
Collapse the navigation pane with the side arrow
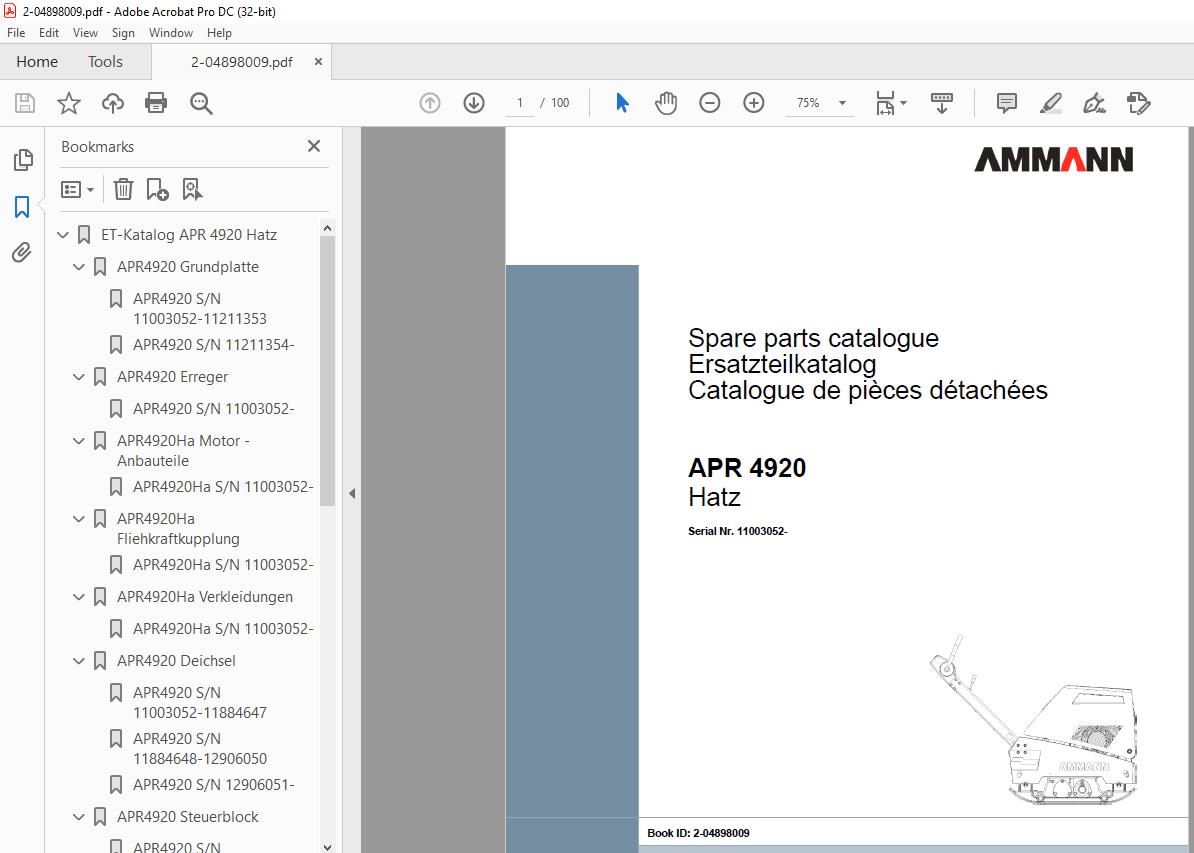click(352, 494)
